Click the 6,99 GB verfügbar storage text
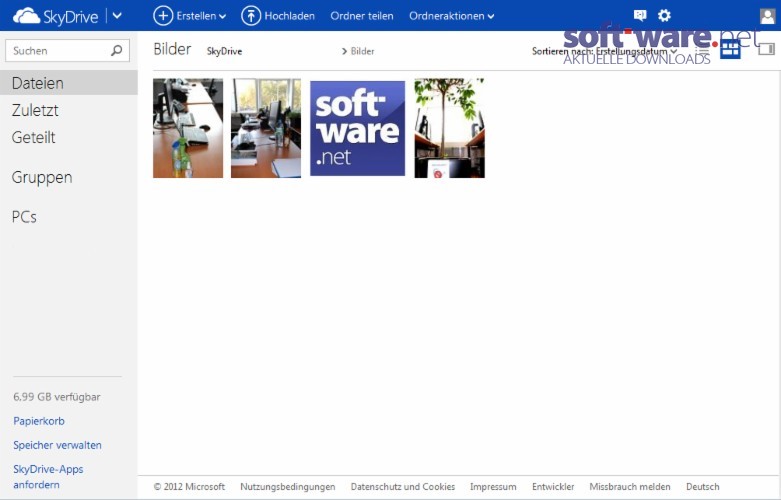This screenshot has height=500, width=781. 57,397
